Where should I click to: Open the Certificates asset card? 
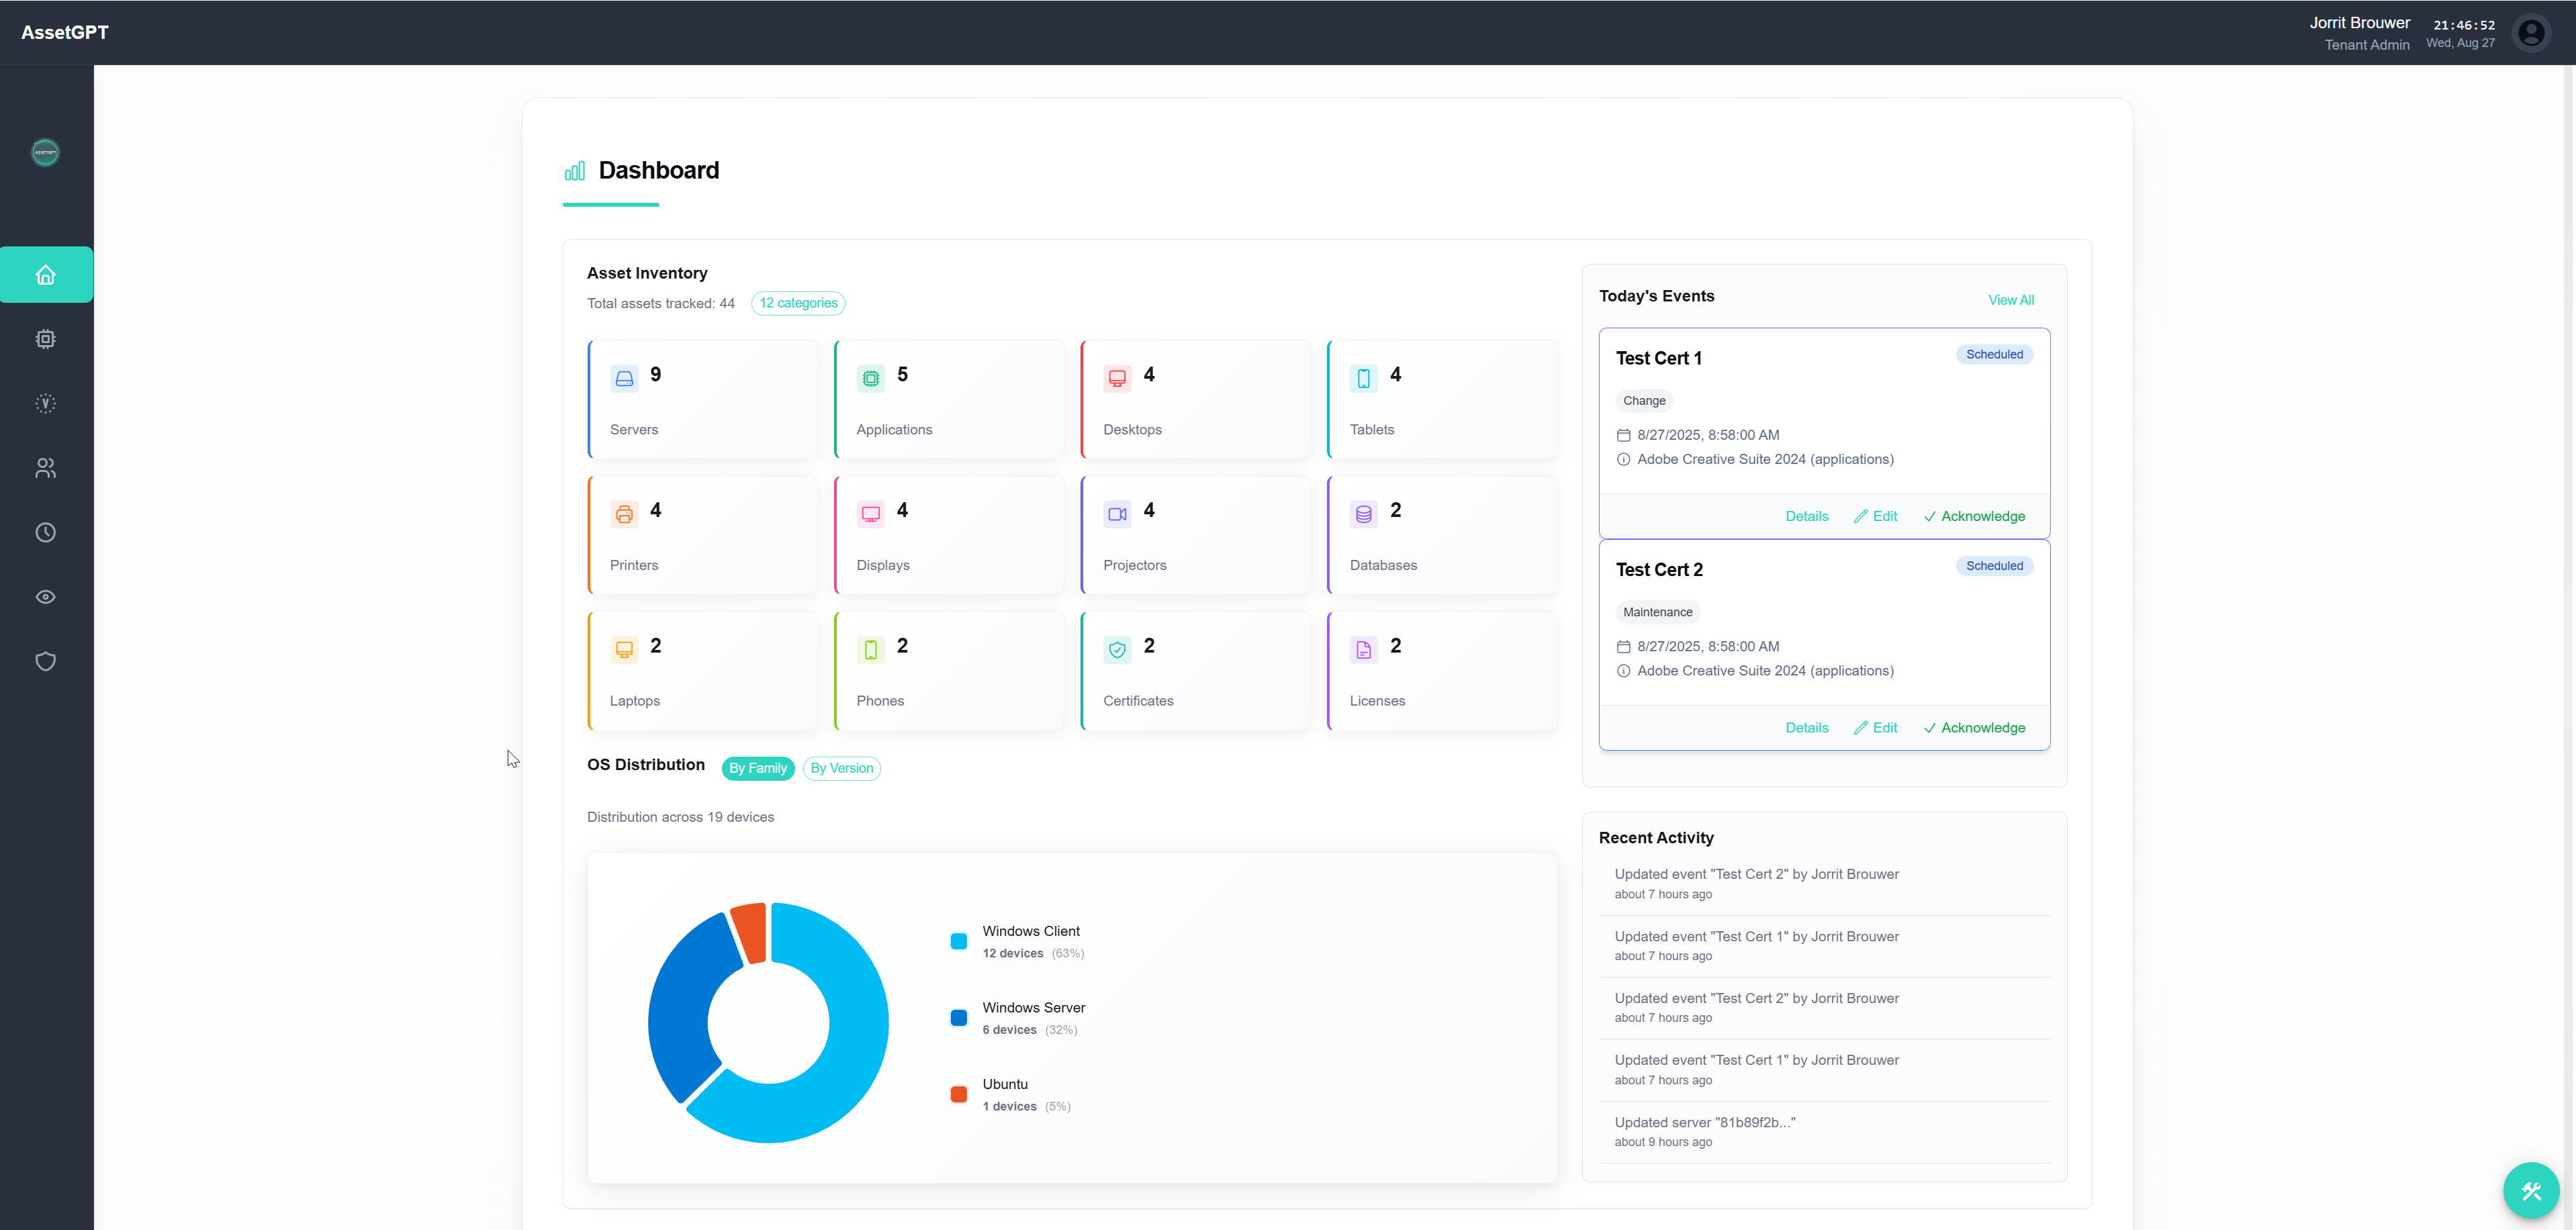tap(1196, 671)
